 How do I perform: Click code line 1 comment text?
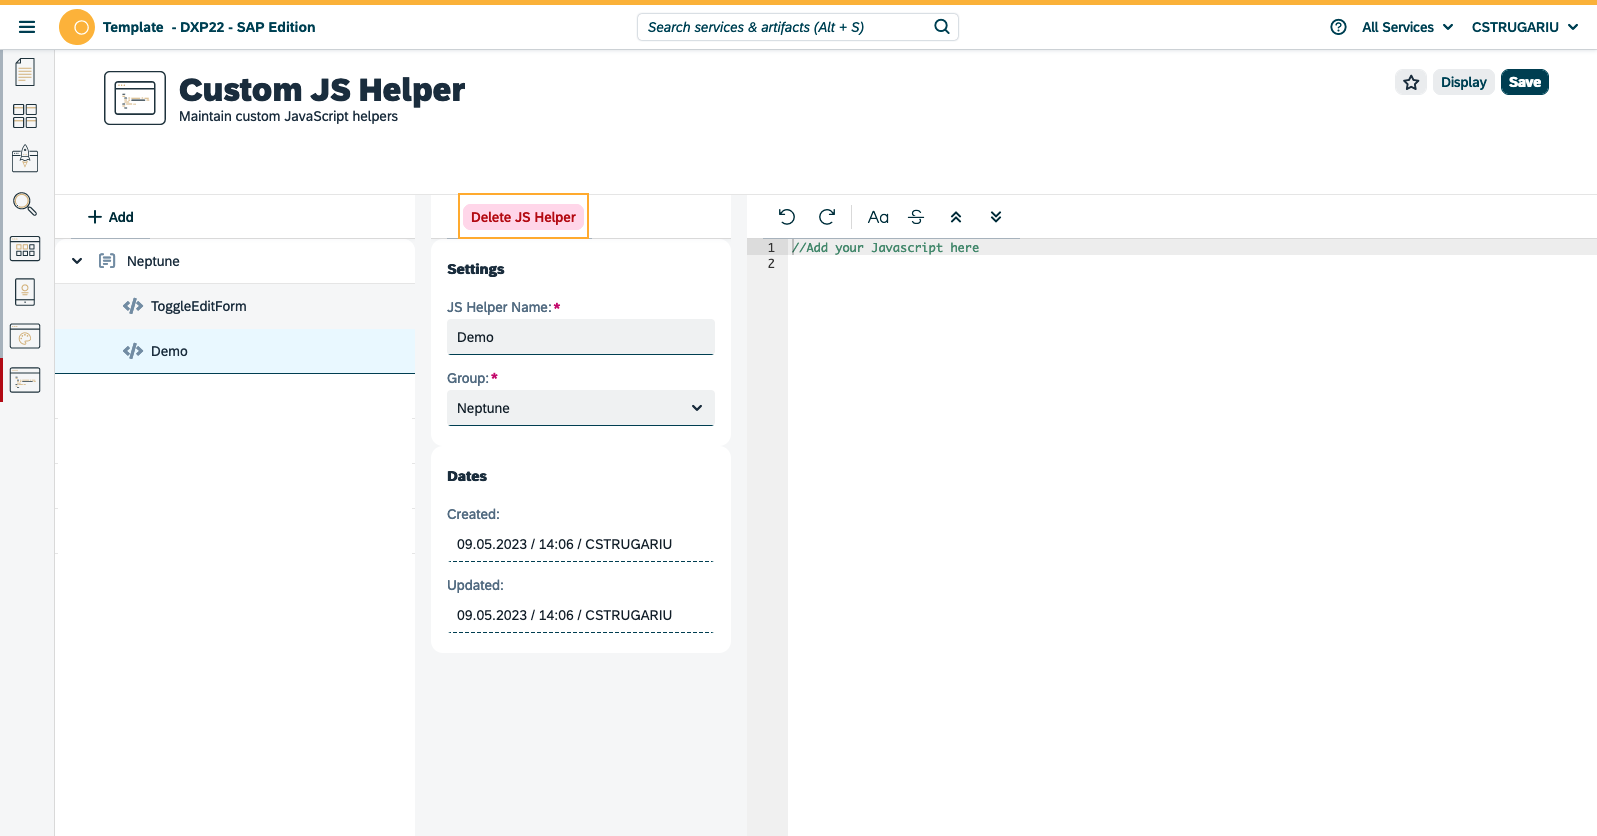[885, 248]
